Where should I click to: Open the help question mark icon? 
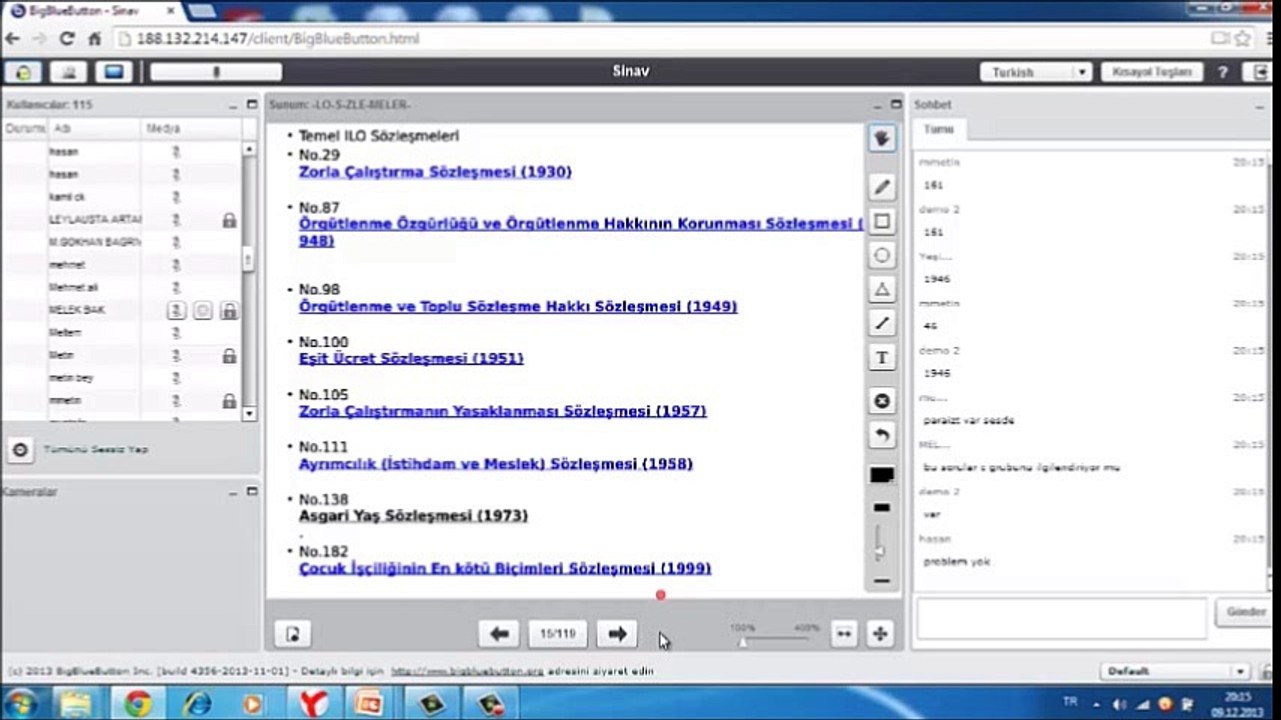[x=1222, y=72]
